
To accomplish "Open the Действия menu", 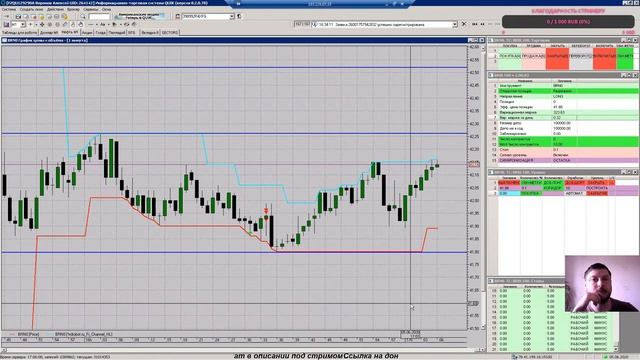I will 55,9.
